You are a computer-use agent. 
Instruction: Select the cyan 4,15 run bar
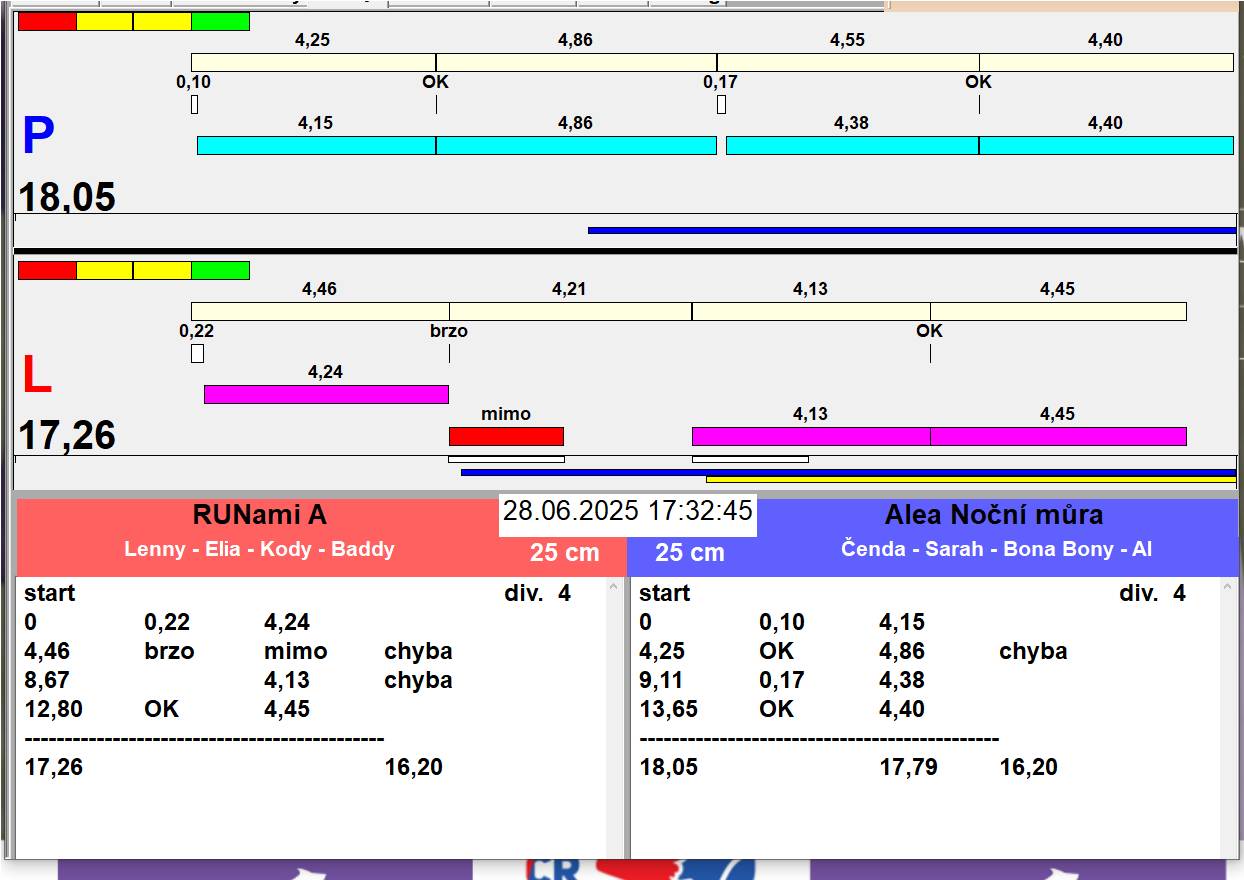[x=316, y=146]
